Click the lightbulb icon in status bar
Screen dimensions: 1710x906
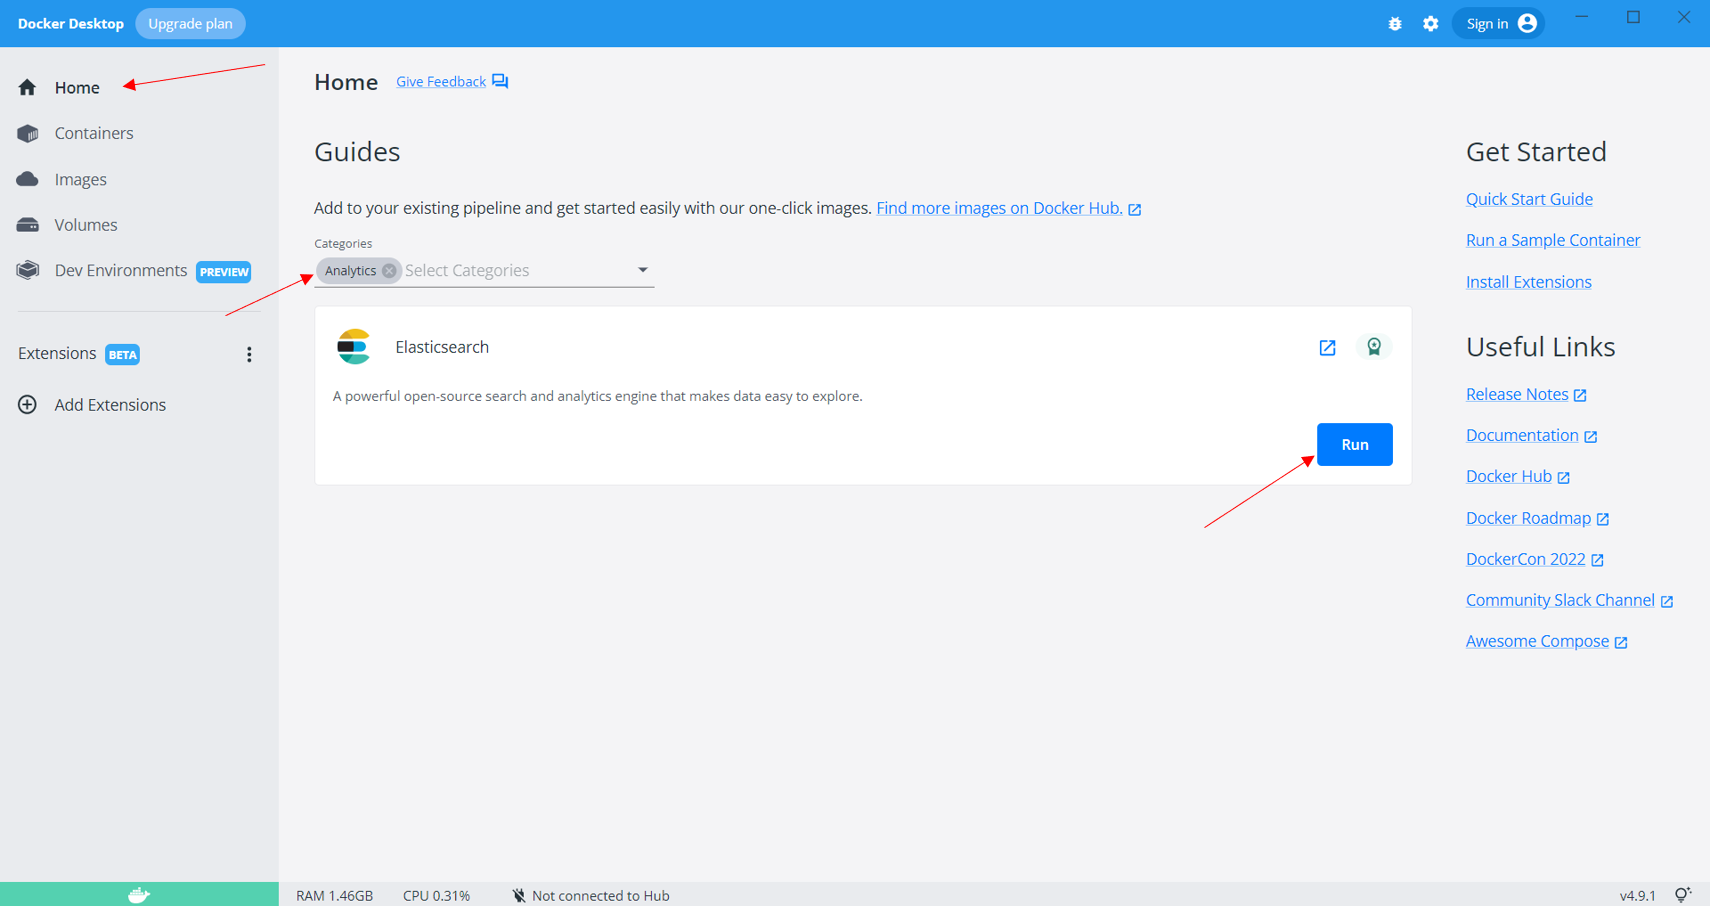pos(1683,895)
